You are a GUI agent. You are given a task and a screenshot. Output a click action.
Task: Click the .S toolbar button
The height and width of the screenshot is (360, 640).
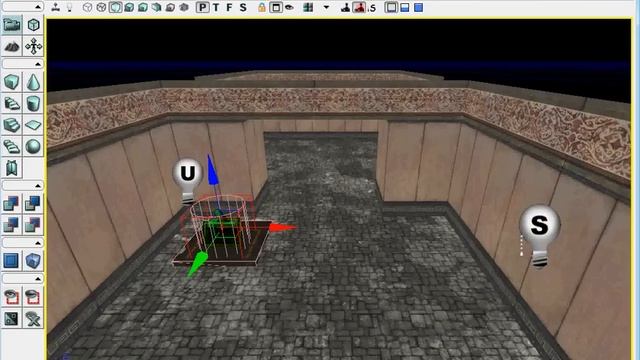(x=372, y=8)
